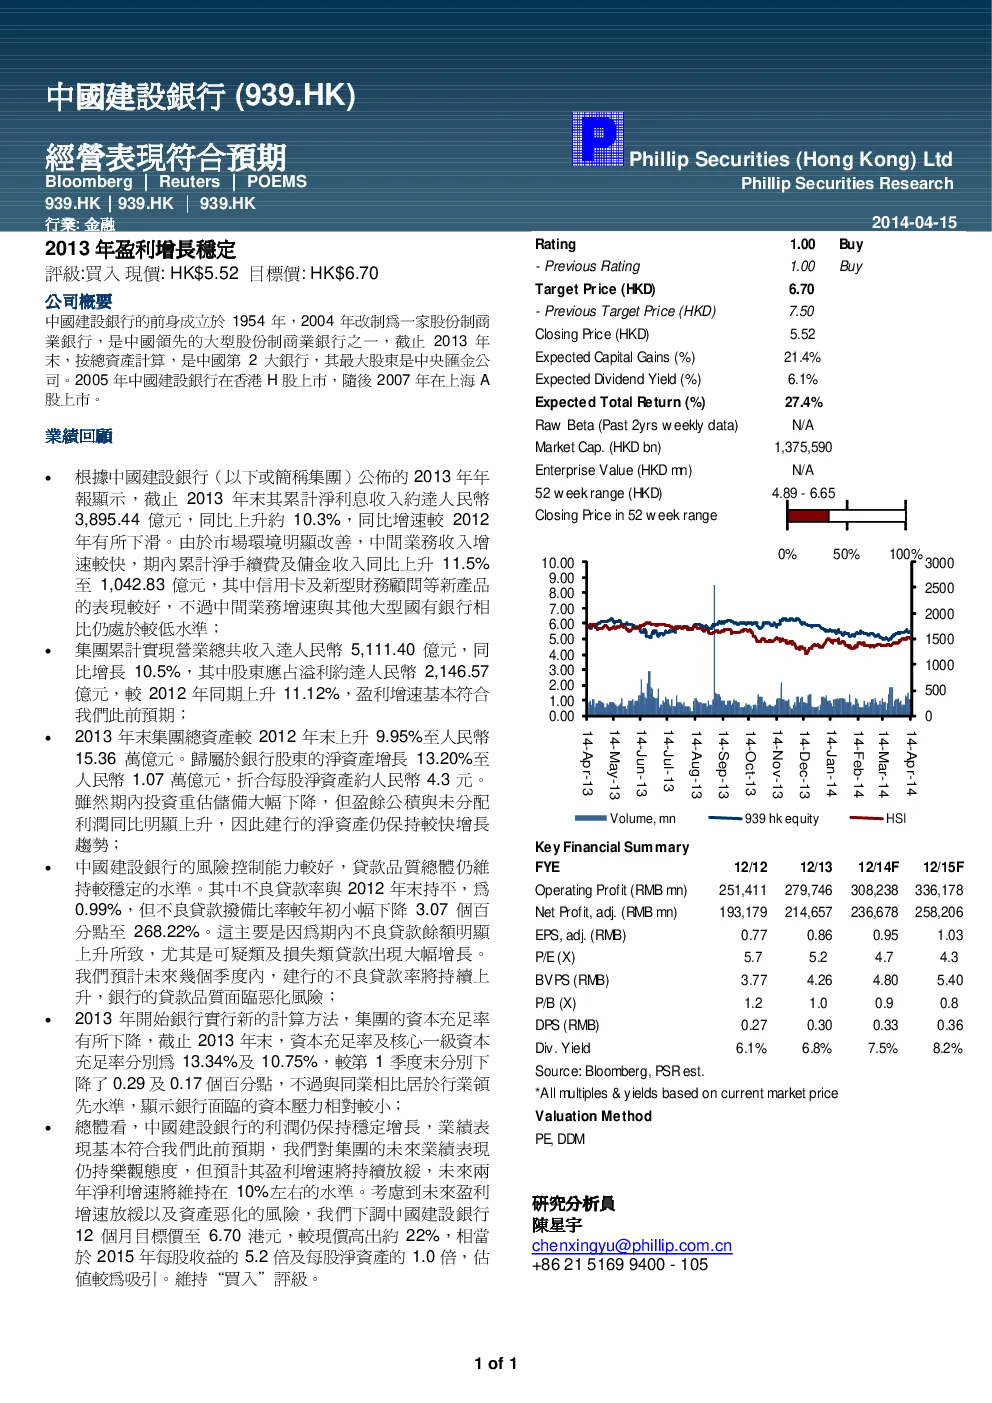Click the red bar in 52 week range indicator

tap(808, 516)
